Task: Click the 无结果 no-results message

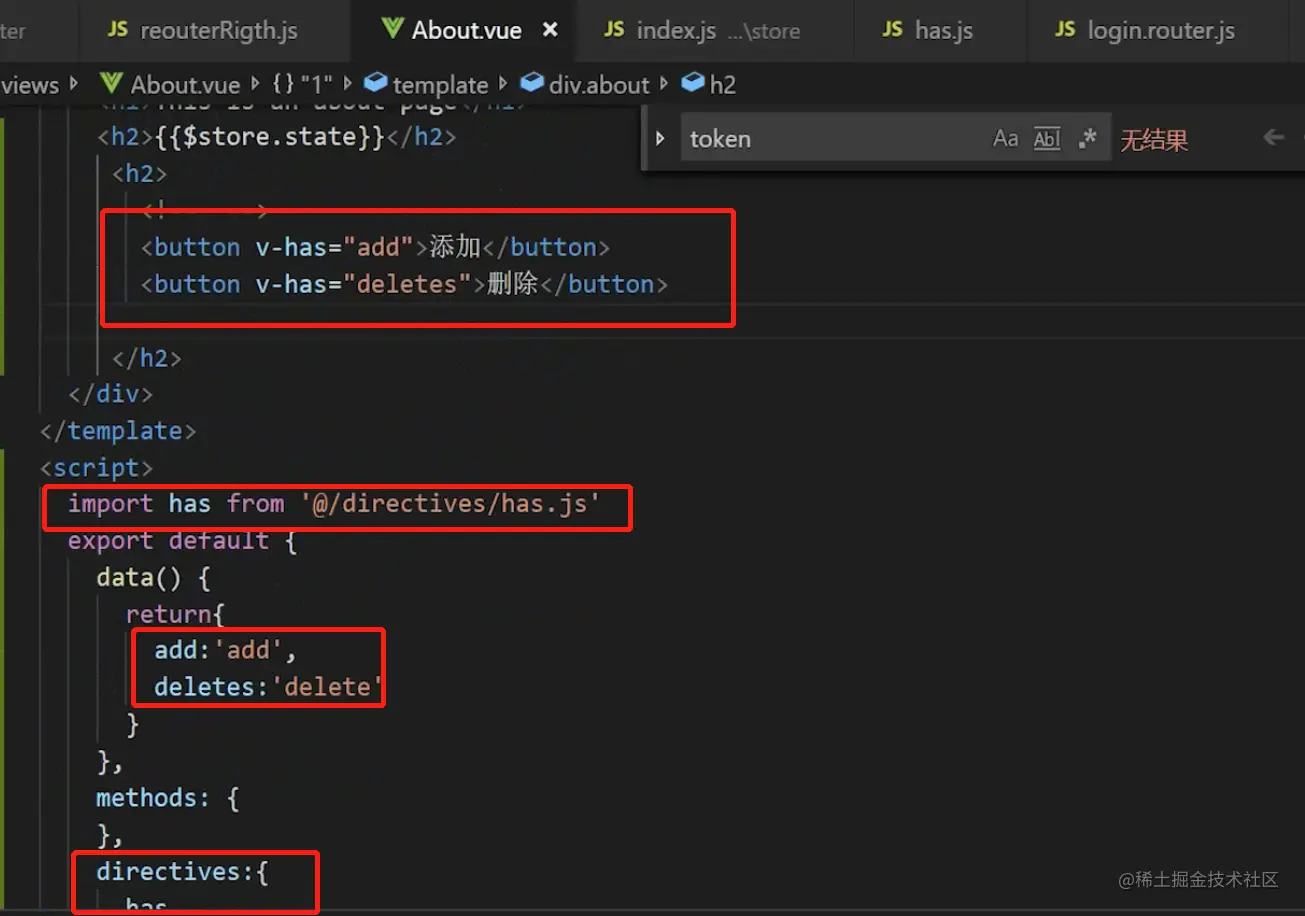Action: [1154, 140]
